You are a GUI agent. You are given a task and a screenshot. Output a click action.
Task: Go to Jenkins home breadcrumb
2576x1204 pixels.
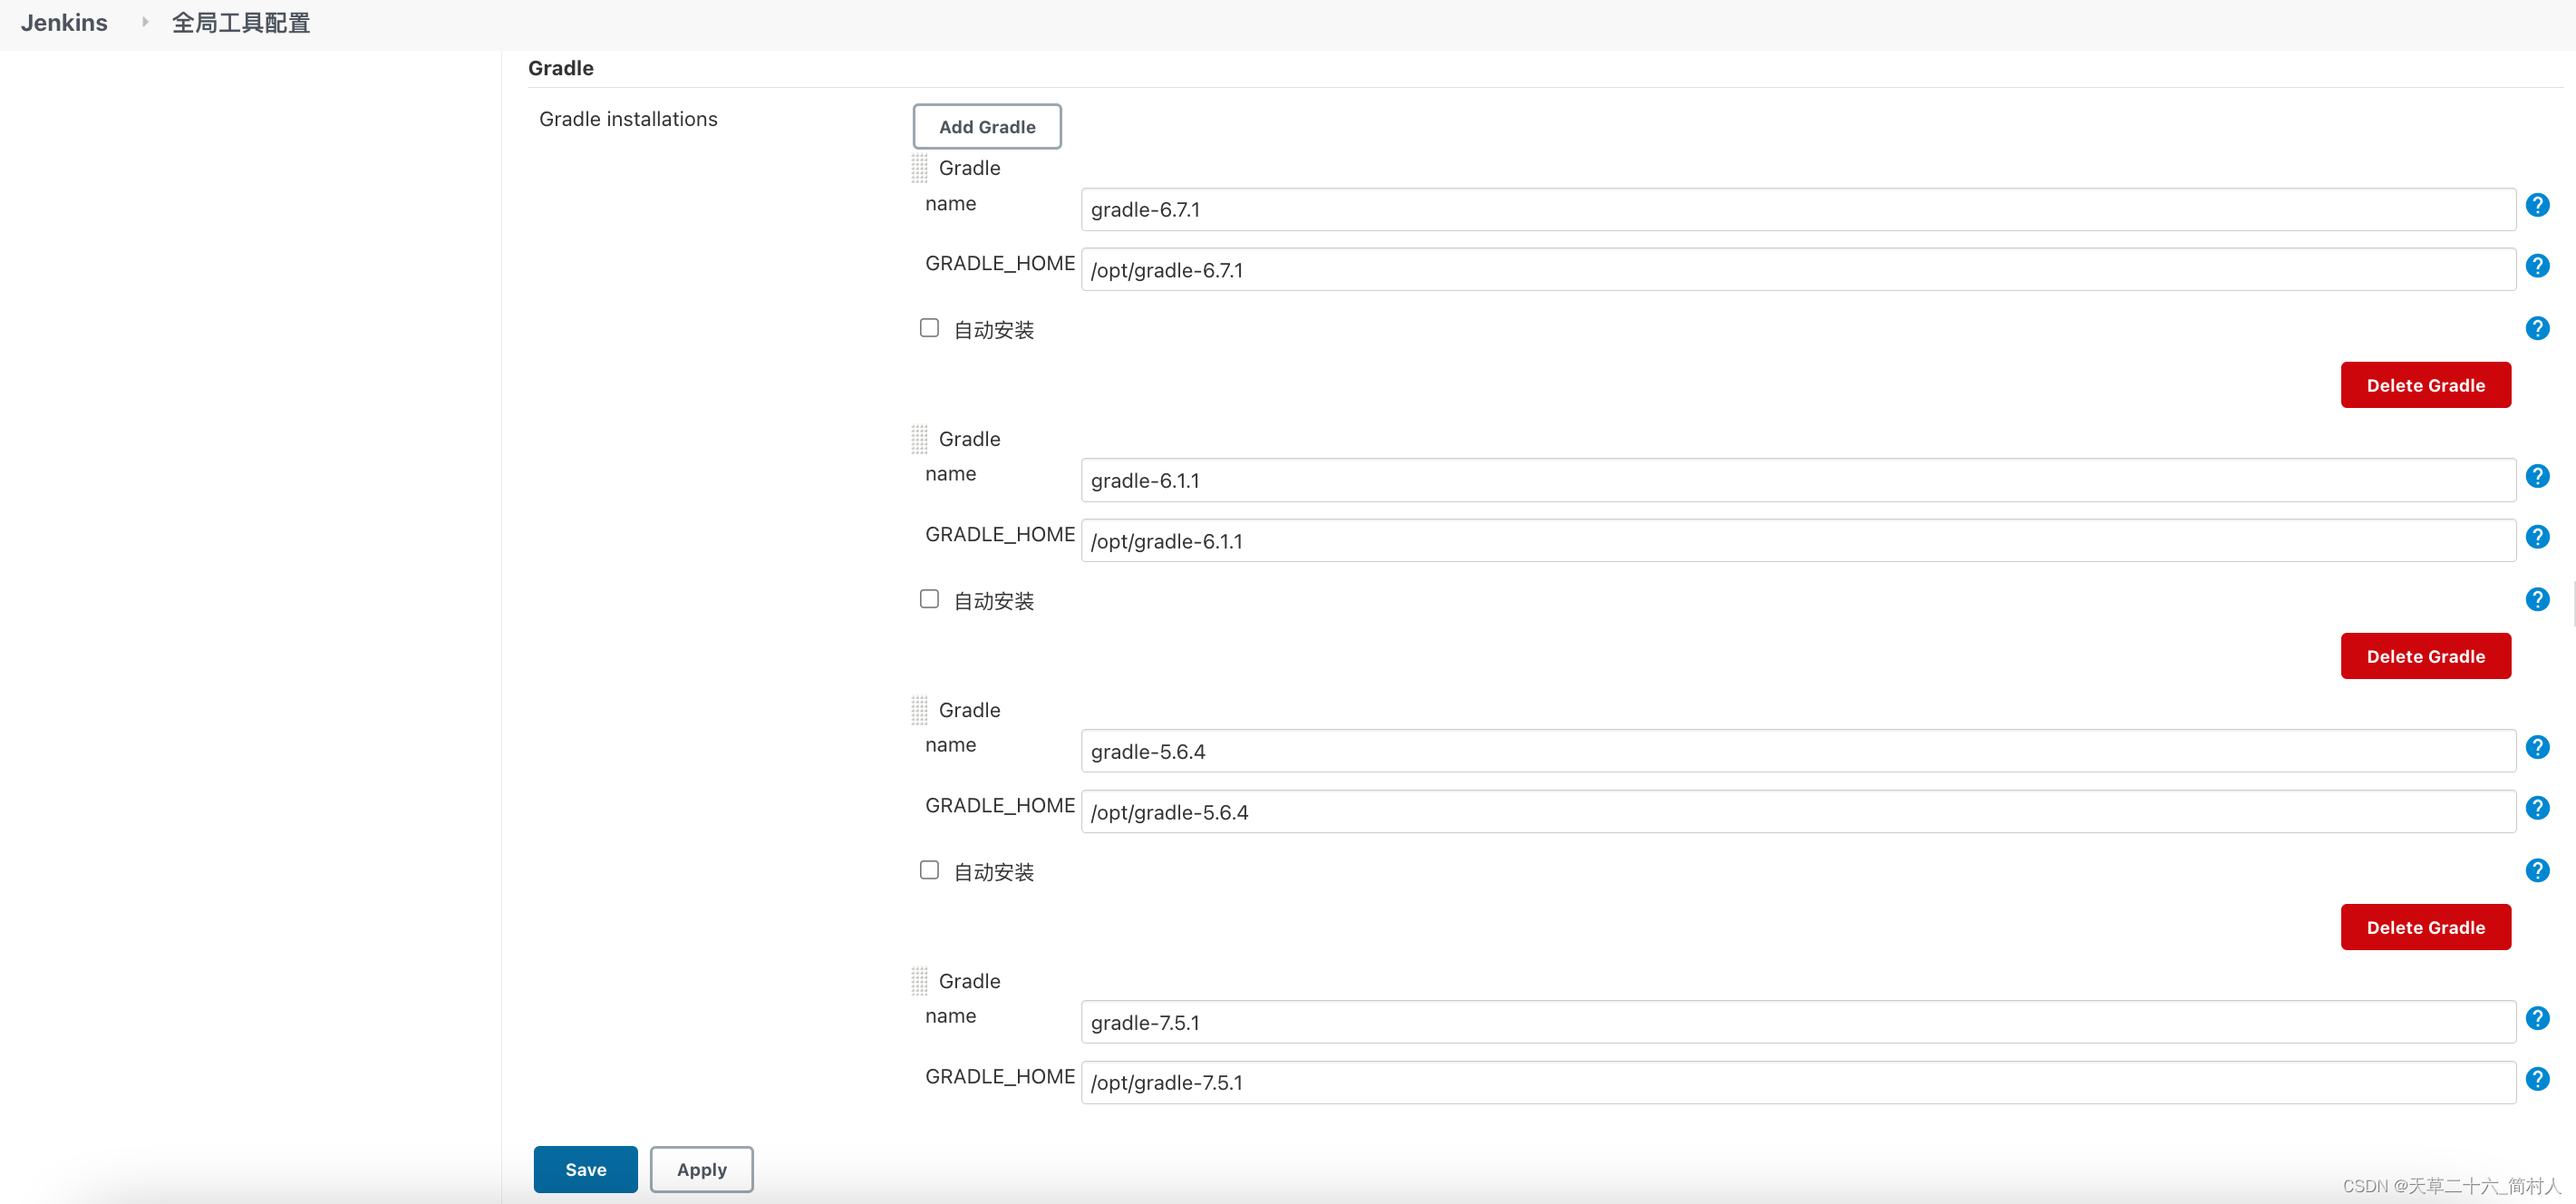pos(64,23)
